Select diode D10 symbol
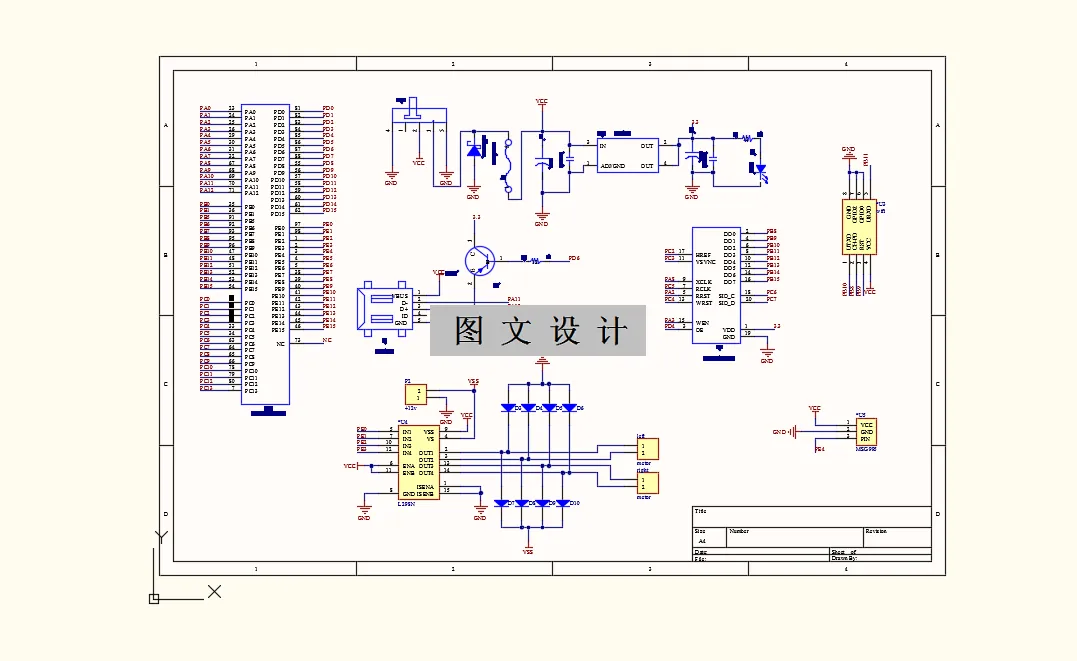This screenshot has width=1077, height=661. (x=563, y=504)
